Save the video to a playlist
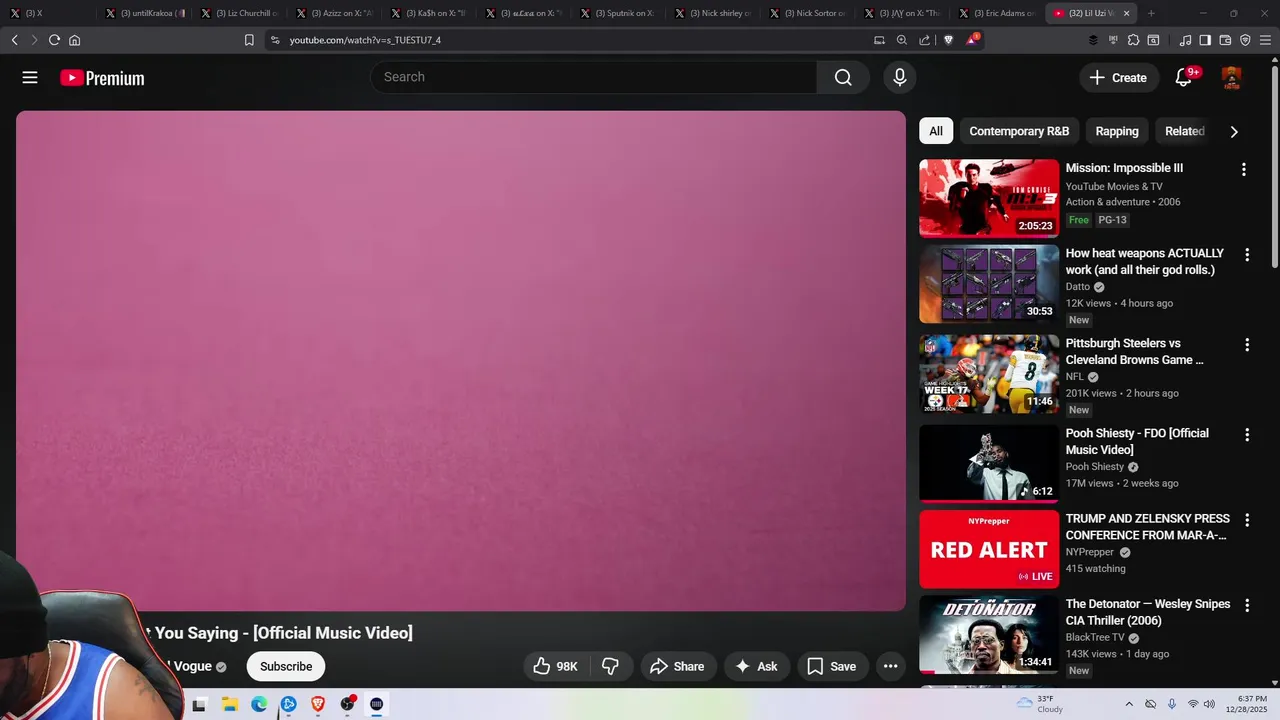The image size is (1280, 720). pyautogui.click(x=832, y=666)
